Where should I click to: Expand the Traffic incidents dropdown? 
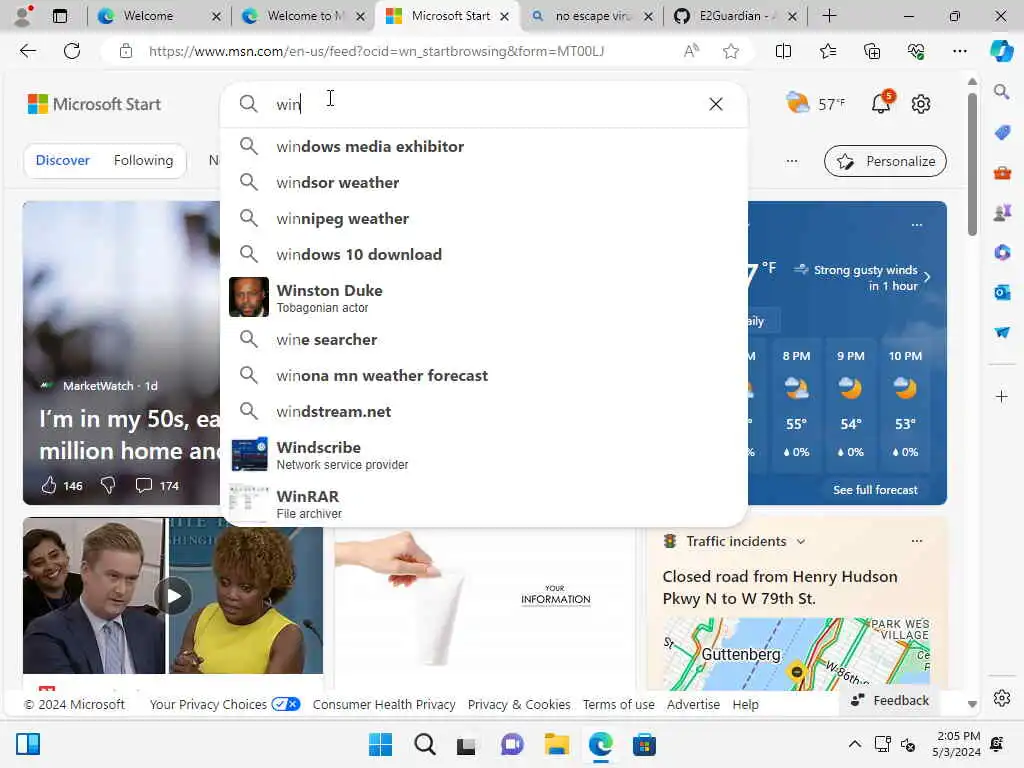click(x=801, y=541)
